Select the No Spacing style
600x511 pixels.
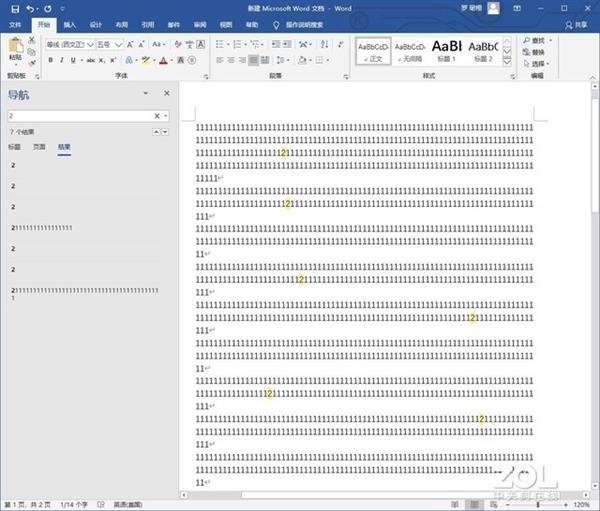pyautogui.click(x=410, y=51)
